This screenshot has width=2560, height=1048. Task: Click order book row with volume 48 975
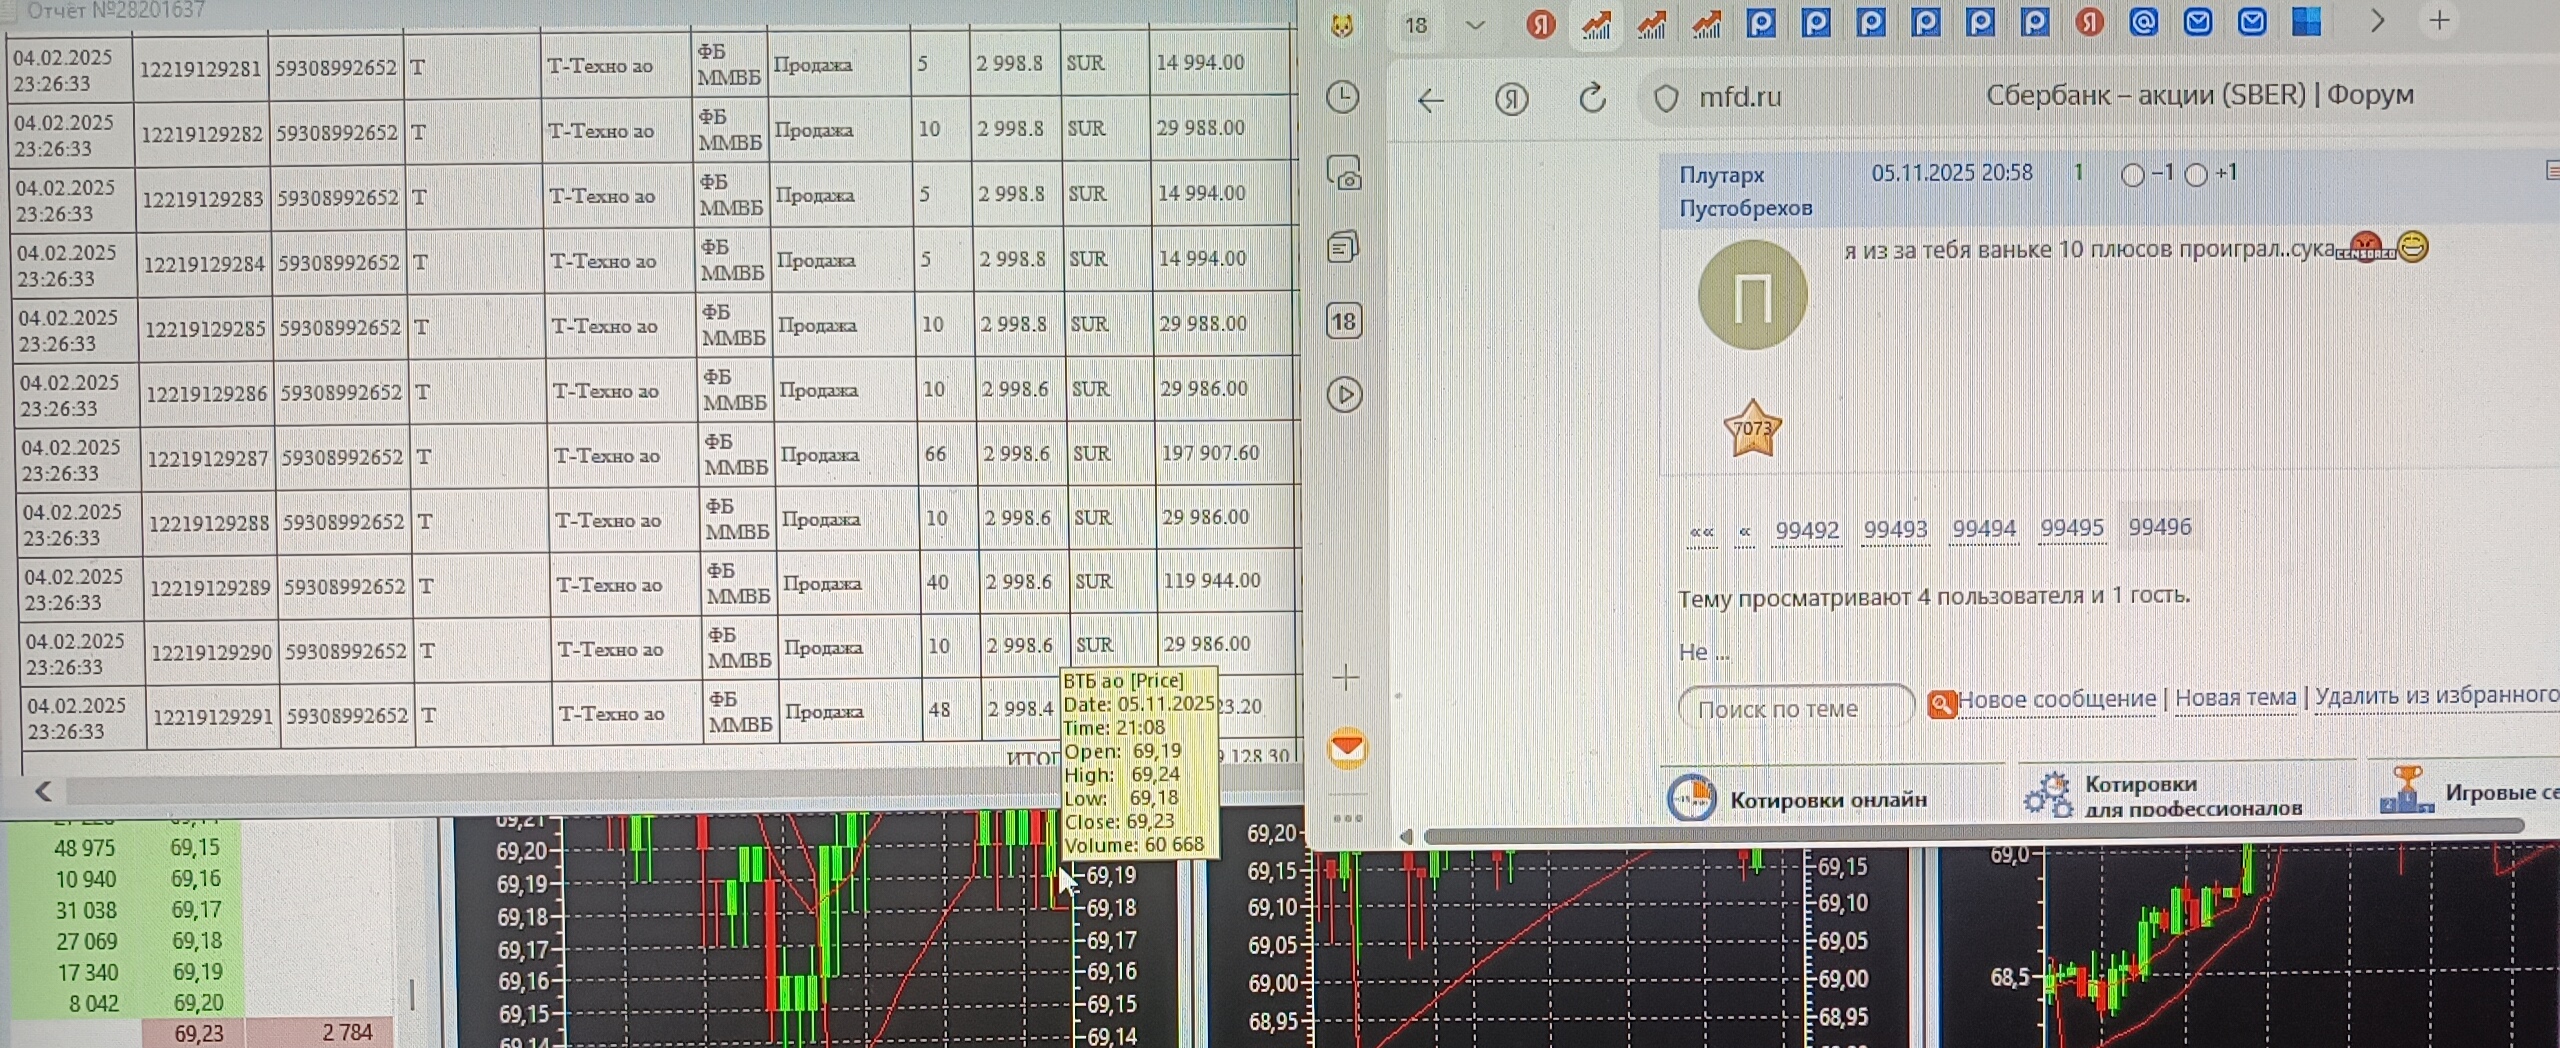point(125,848)
